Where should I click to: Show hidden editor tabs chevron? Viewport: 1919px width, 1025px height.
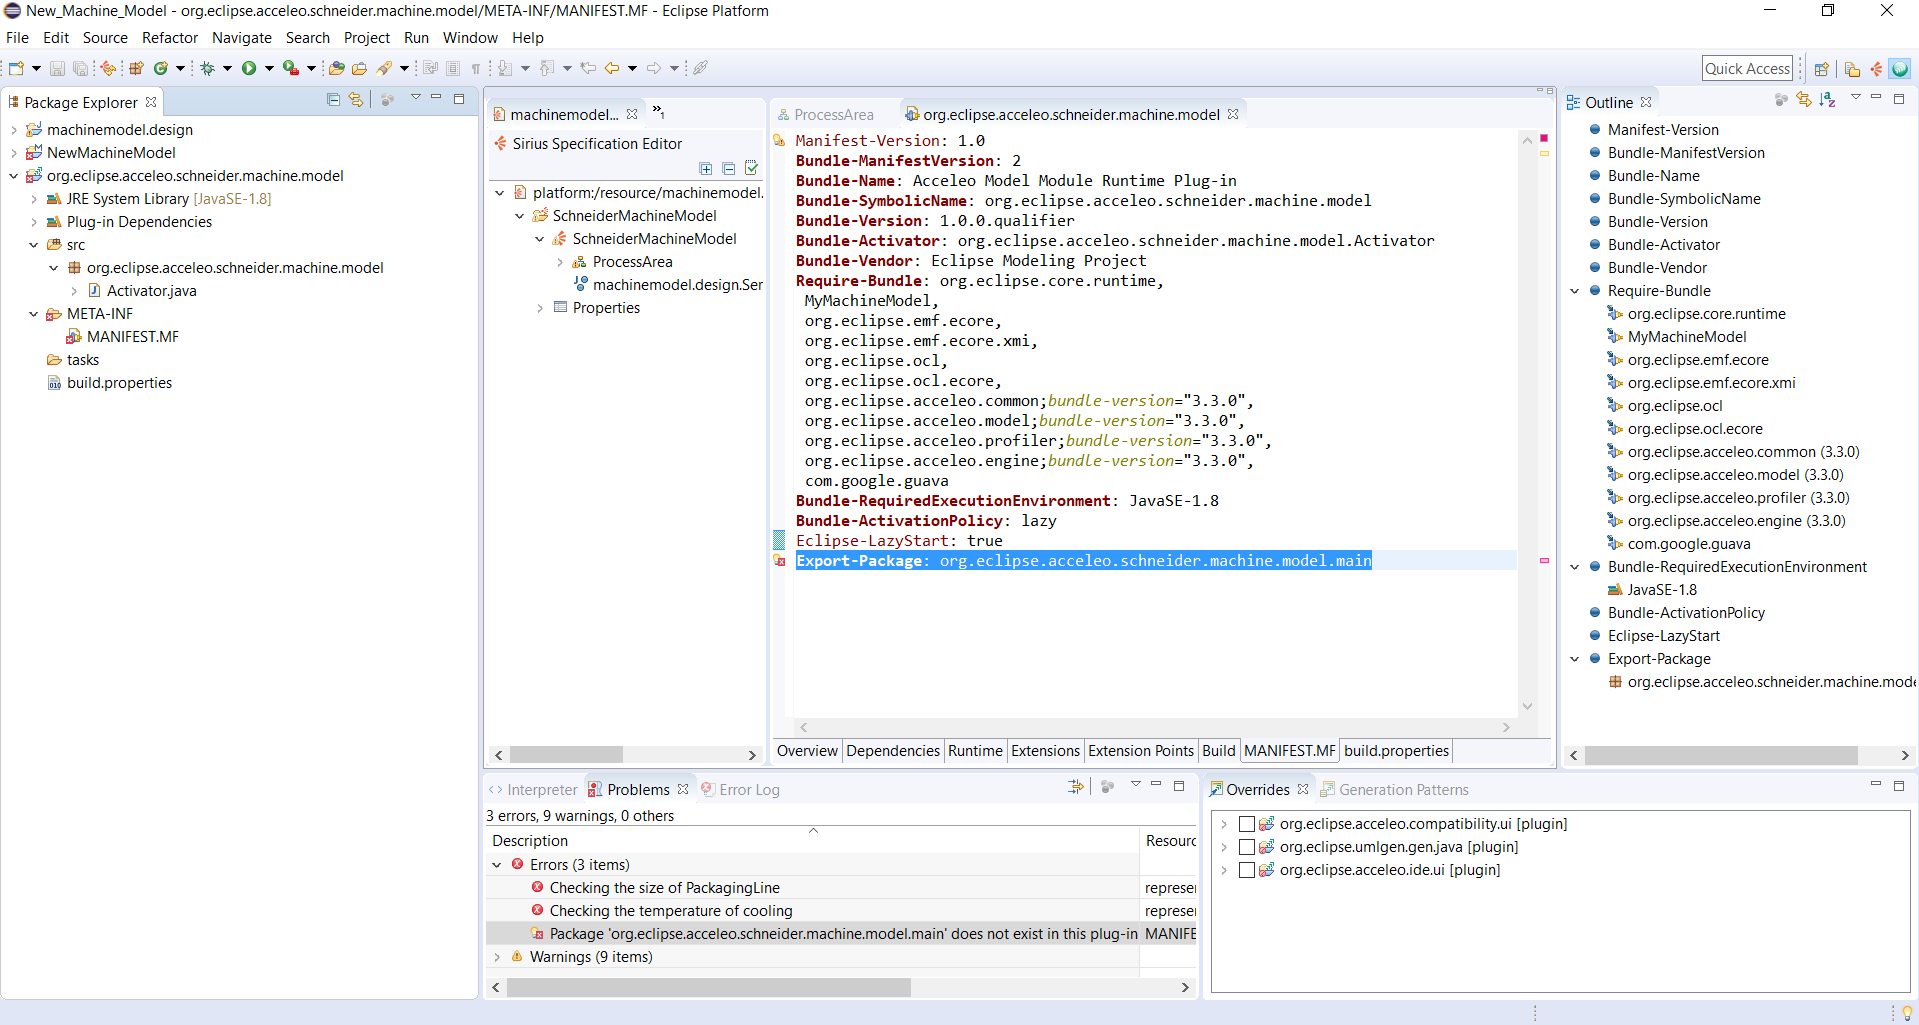click(x=658, y=112)
